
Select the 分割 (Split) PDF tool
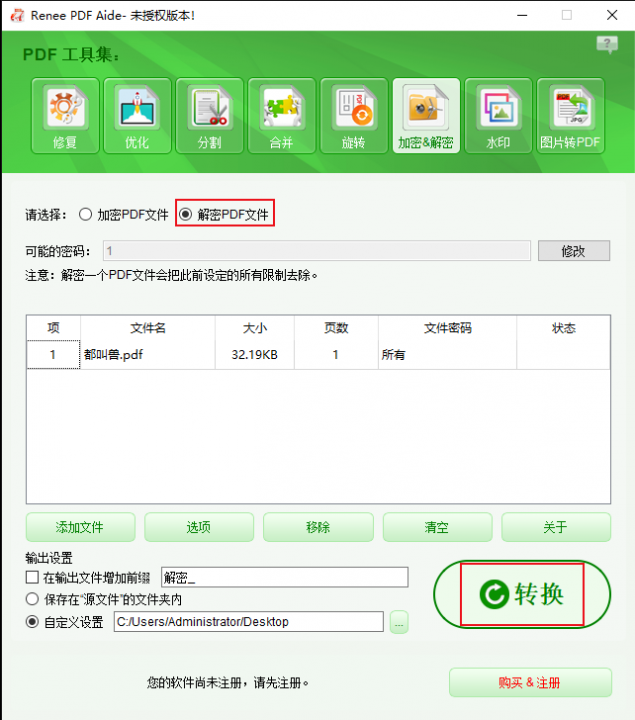(x=209, y=115)
